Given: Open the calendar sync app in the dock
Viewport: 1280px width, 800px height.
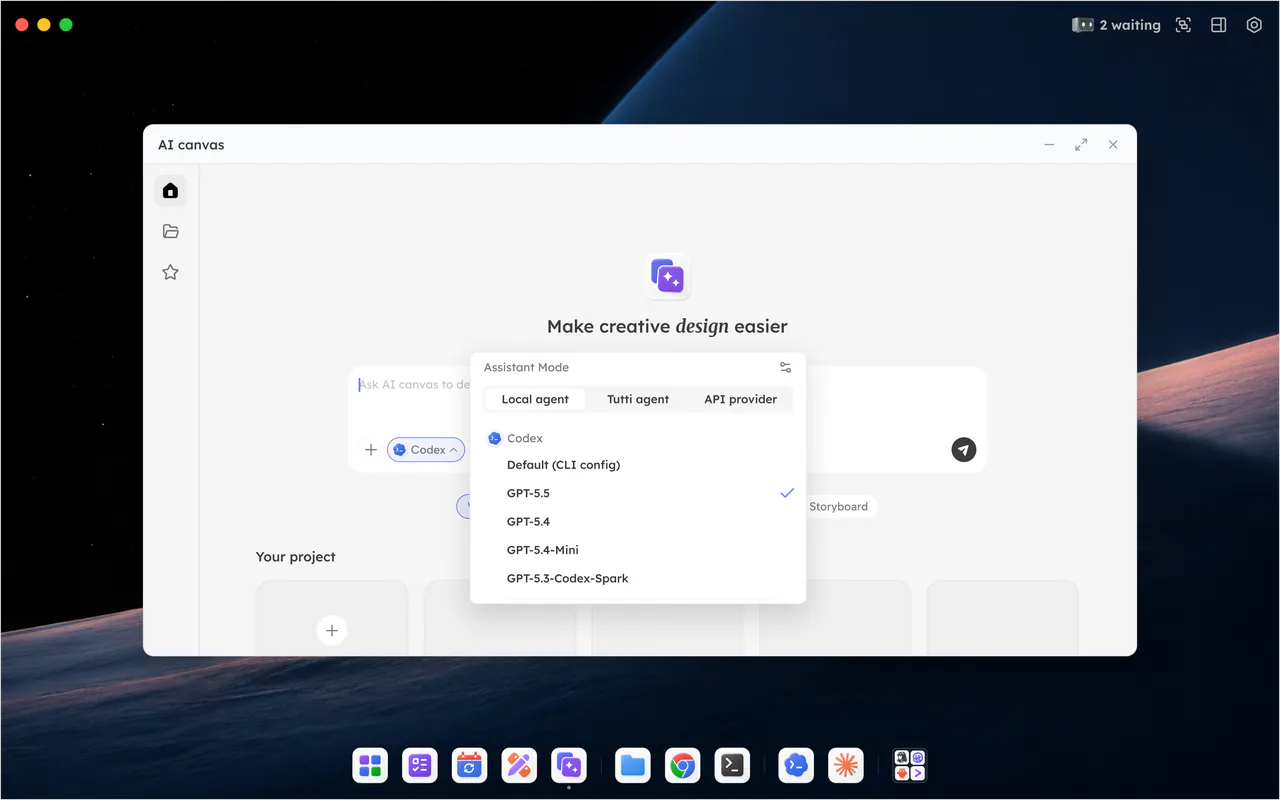Looking at the screenshot, I should (469, 766).
